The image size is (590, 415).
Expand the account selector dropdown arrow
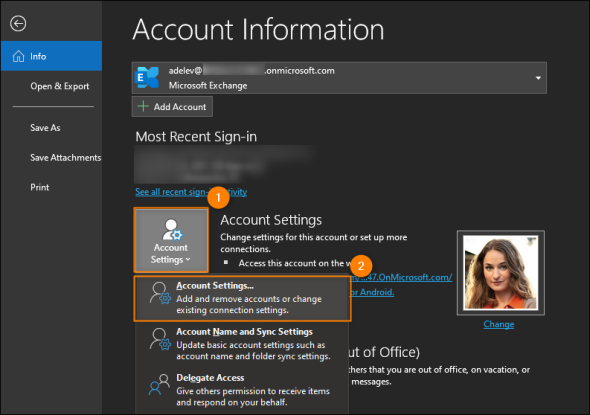[x=538, y=78]
